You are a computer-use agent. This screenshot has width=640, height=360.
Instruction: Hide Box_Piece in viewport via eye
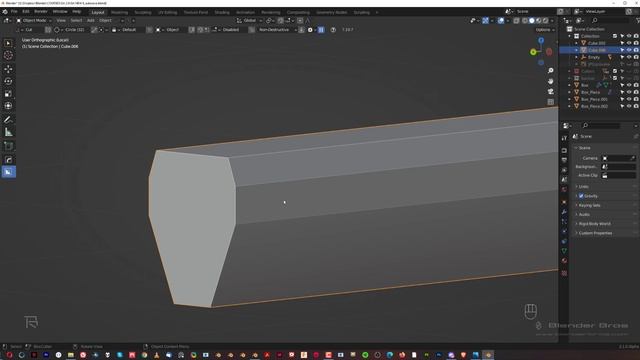point(629,92)
